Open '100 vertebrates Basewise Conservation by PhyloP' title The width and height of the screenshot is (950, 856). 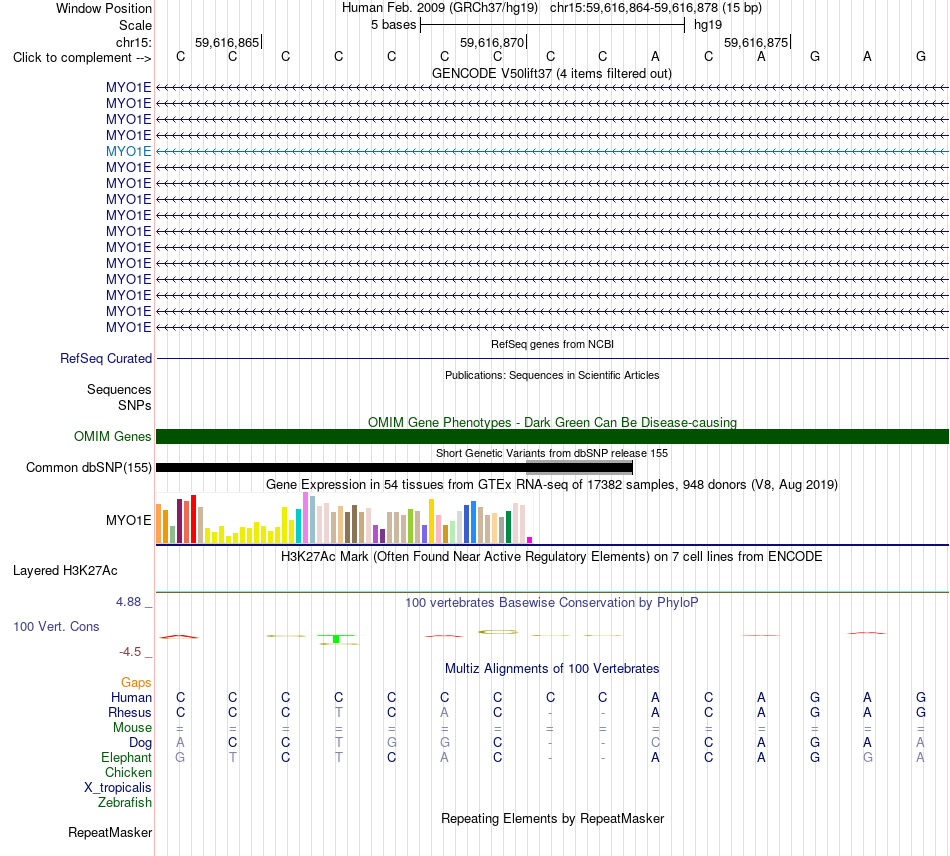[x=552, y=603]
